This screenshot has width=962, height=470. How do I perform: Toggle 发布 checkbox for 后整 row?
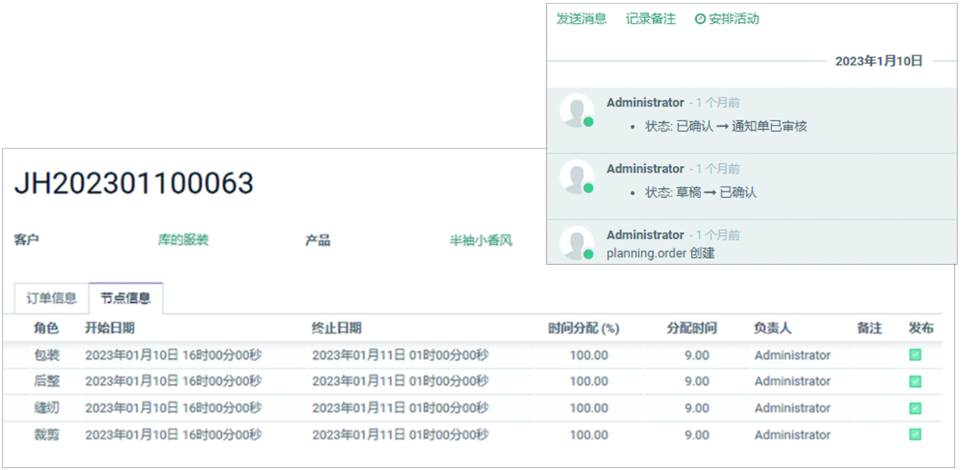tap(915, 381)
